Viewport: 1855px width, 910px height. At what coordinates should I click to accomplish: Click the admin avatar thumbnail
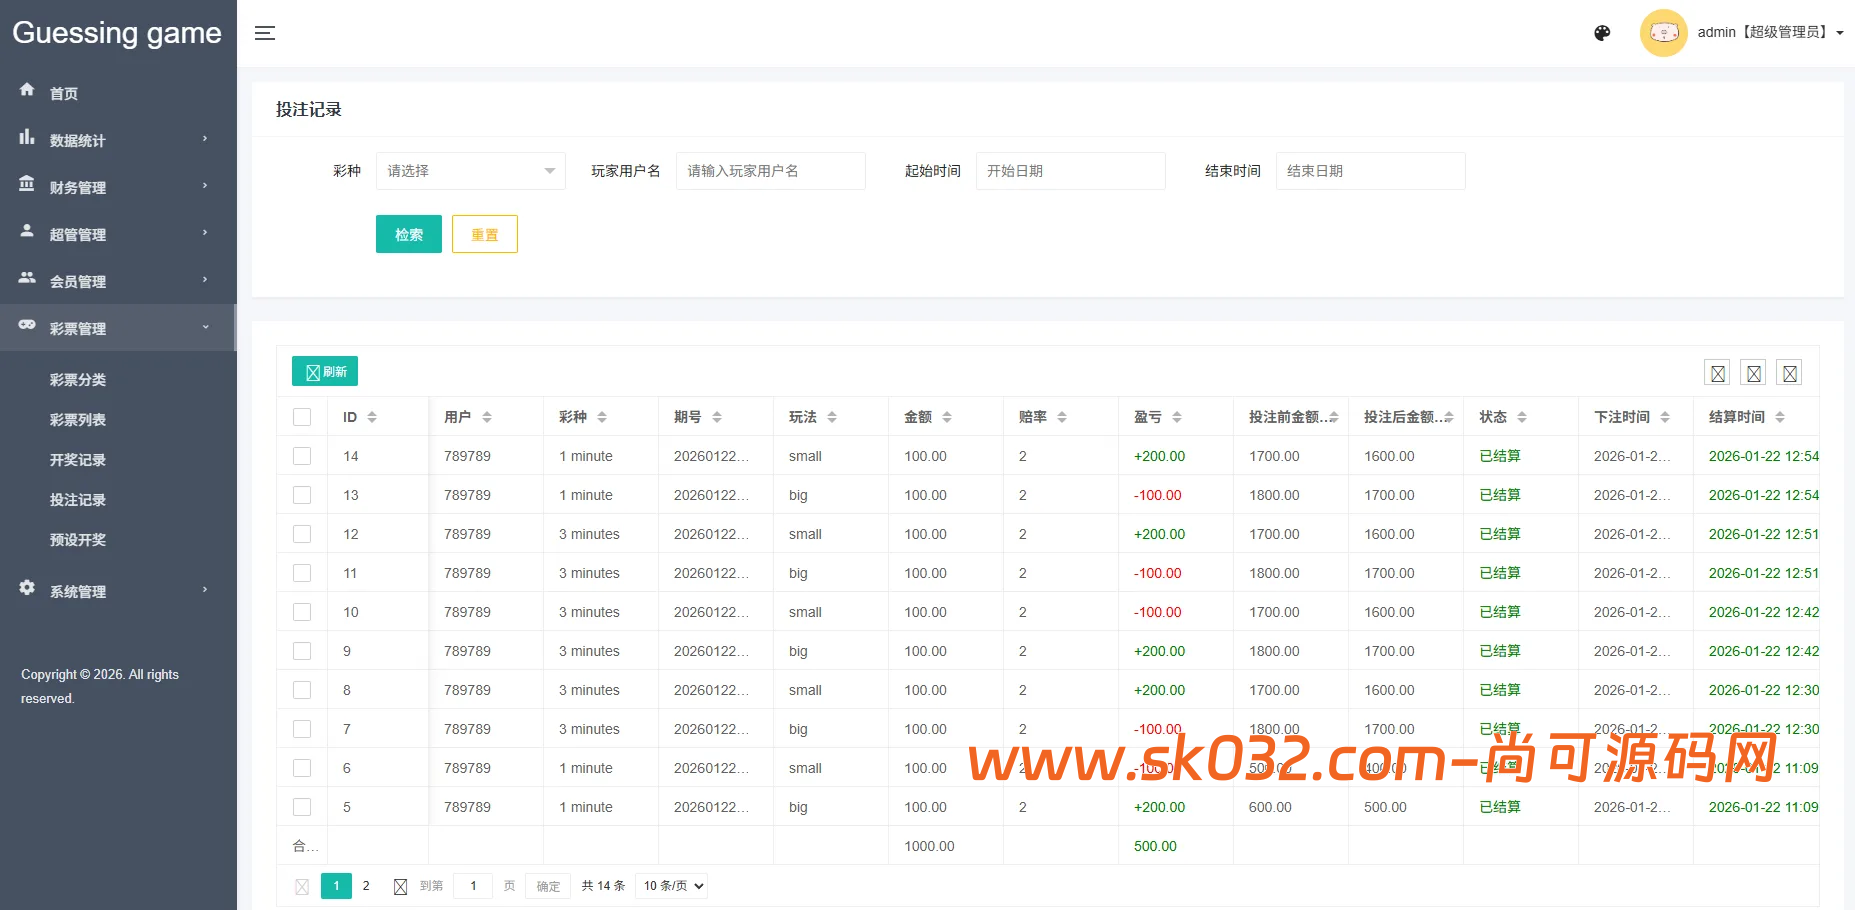[x=1663, y=32]
